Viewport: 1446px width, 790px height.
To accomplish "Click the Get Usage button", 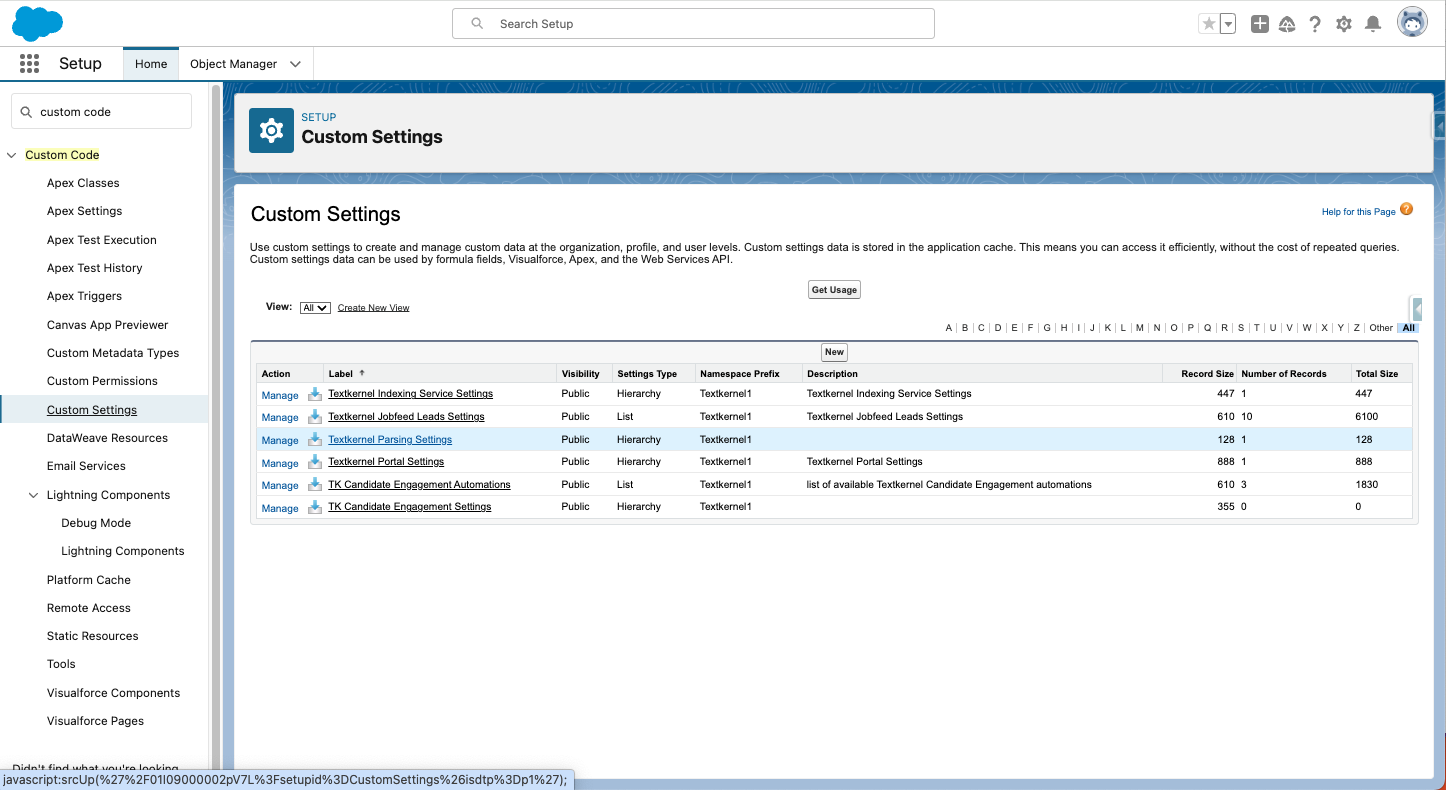I will pyautogui.click(x=834, y=290).
